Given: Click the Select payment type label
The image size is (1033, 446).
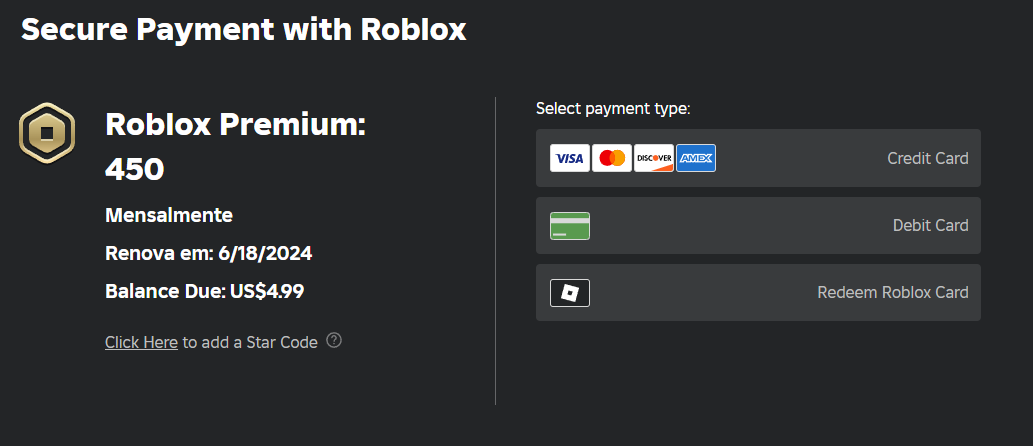Looking at the screenshot, I should 613,108.
